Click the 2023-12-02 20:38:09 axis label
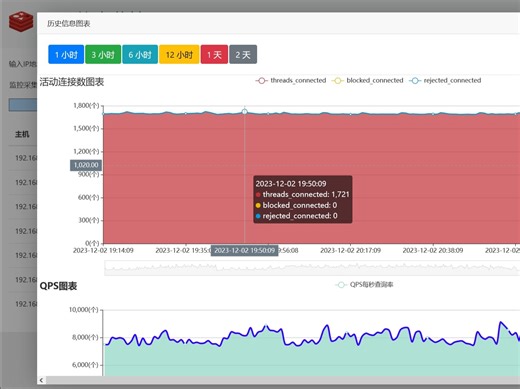Image resolution: width=520 pixels, height=389 pixels. coord(433,250)
